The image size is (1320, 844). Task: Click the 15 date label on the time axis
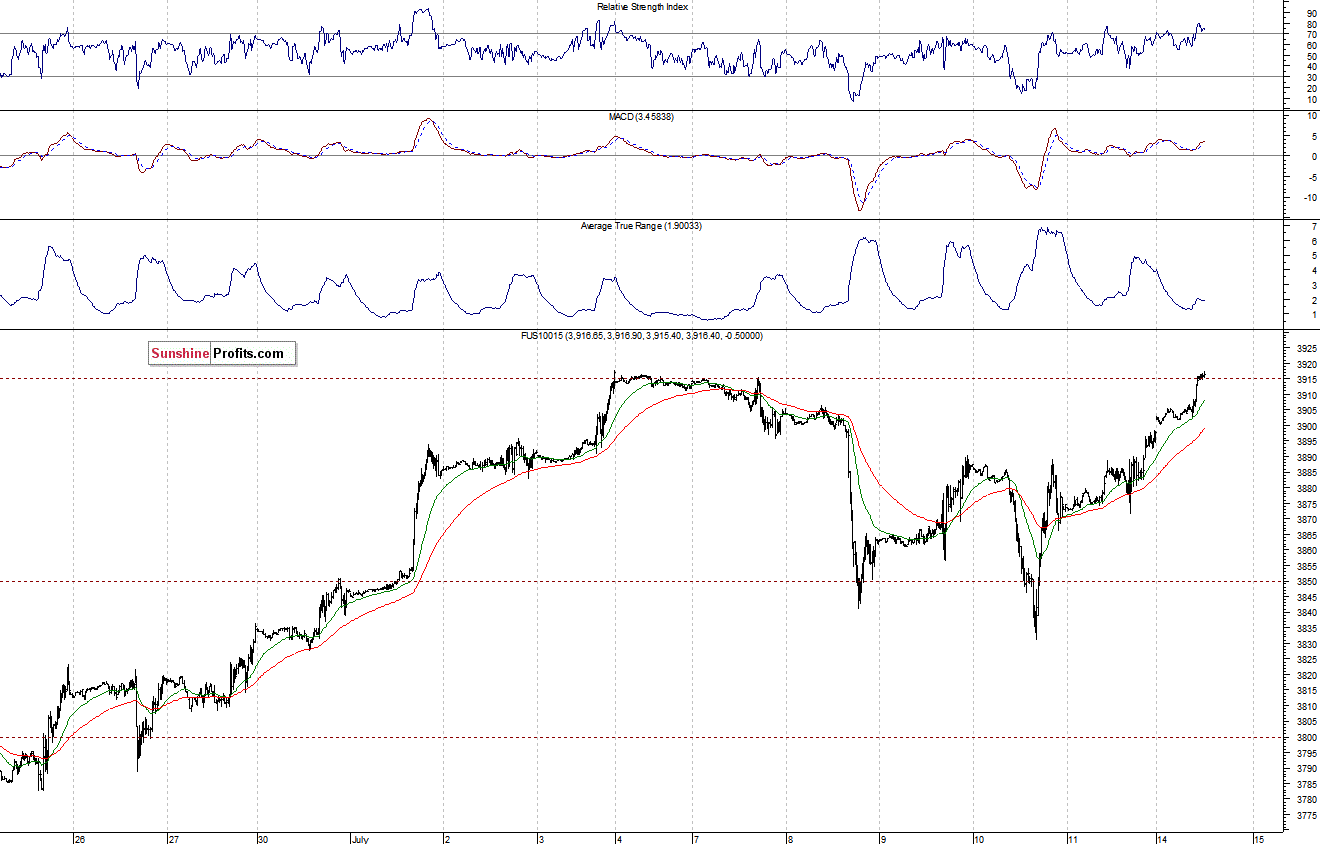point(1258,838)
